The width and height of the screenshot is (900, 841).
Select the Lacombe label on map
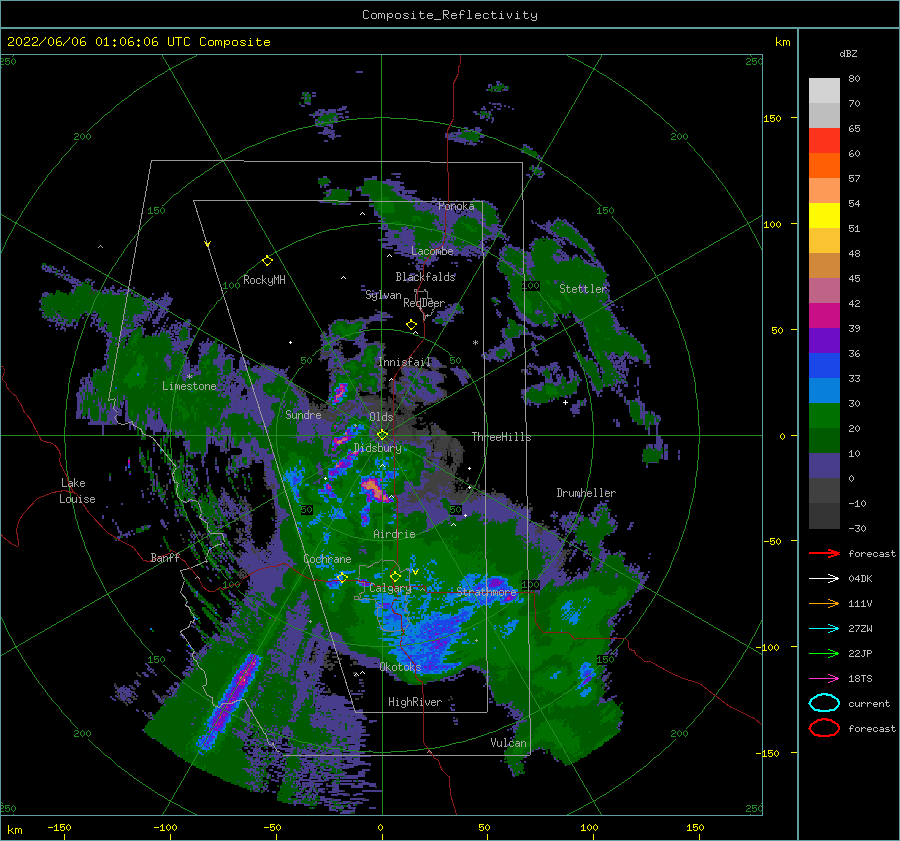(432, 251)
